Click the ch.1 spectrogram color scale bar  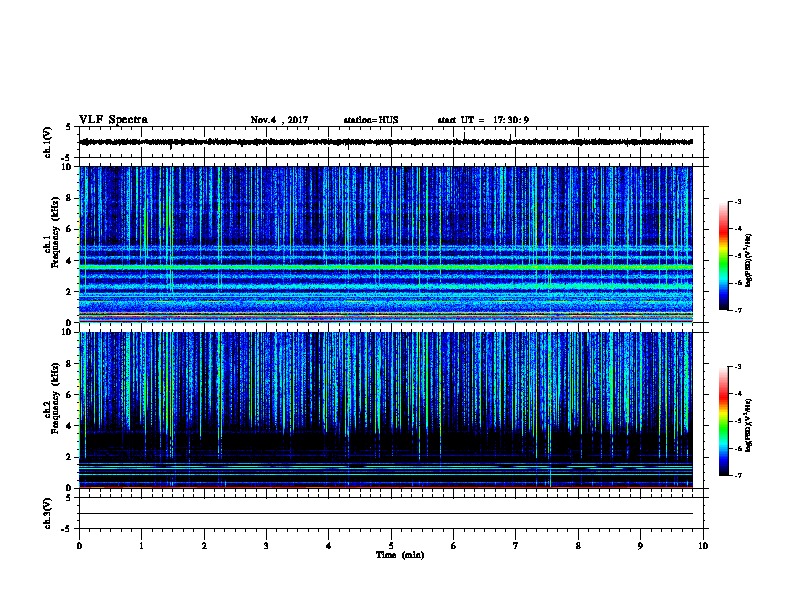(x=724, y=256)
